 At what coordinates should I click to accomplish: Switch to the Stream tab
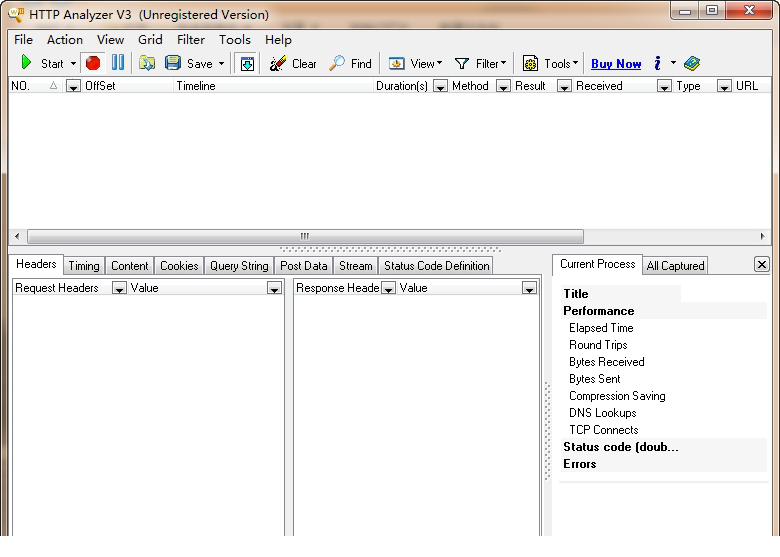point(356,266)
